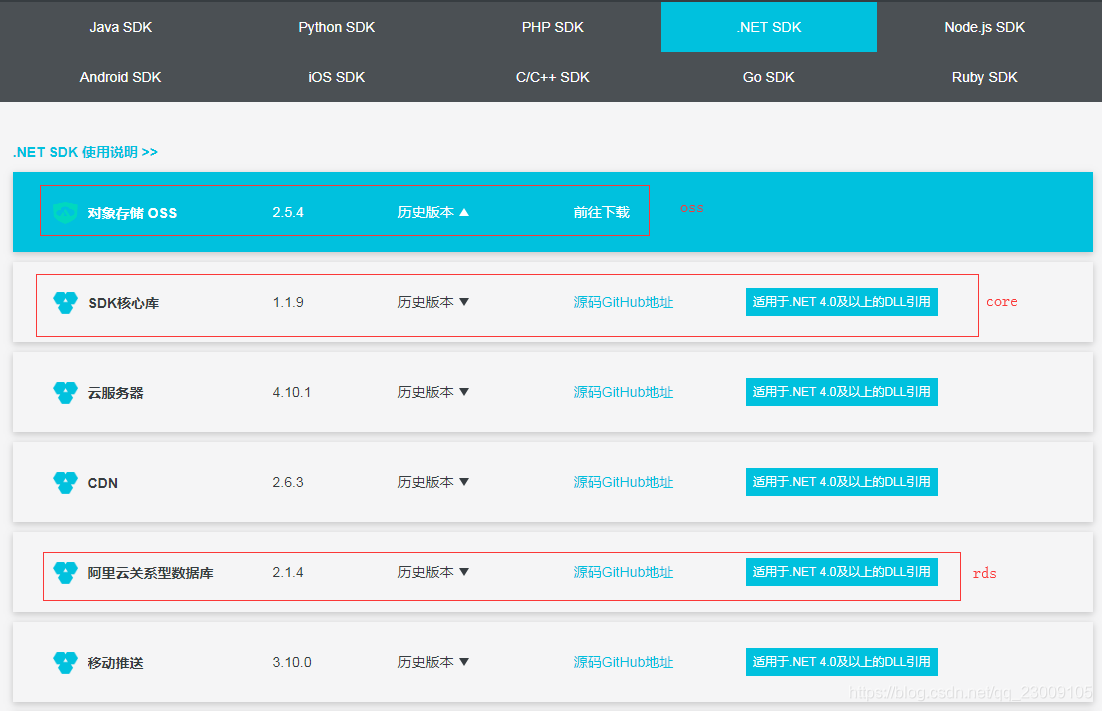Open the .NET SDK 使用说明 link
Screen dimensions: 1102x711
tap(85, 152)
